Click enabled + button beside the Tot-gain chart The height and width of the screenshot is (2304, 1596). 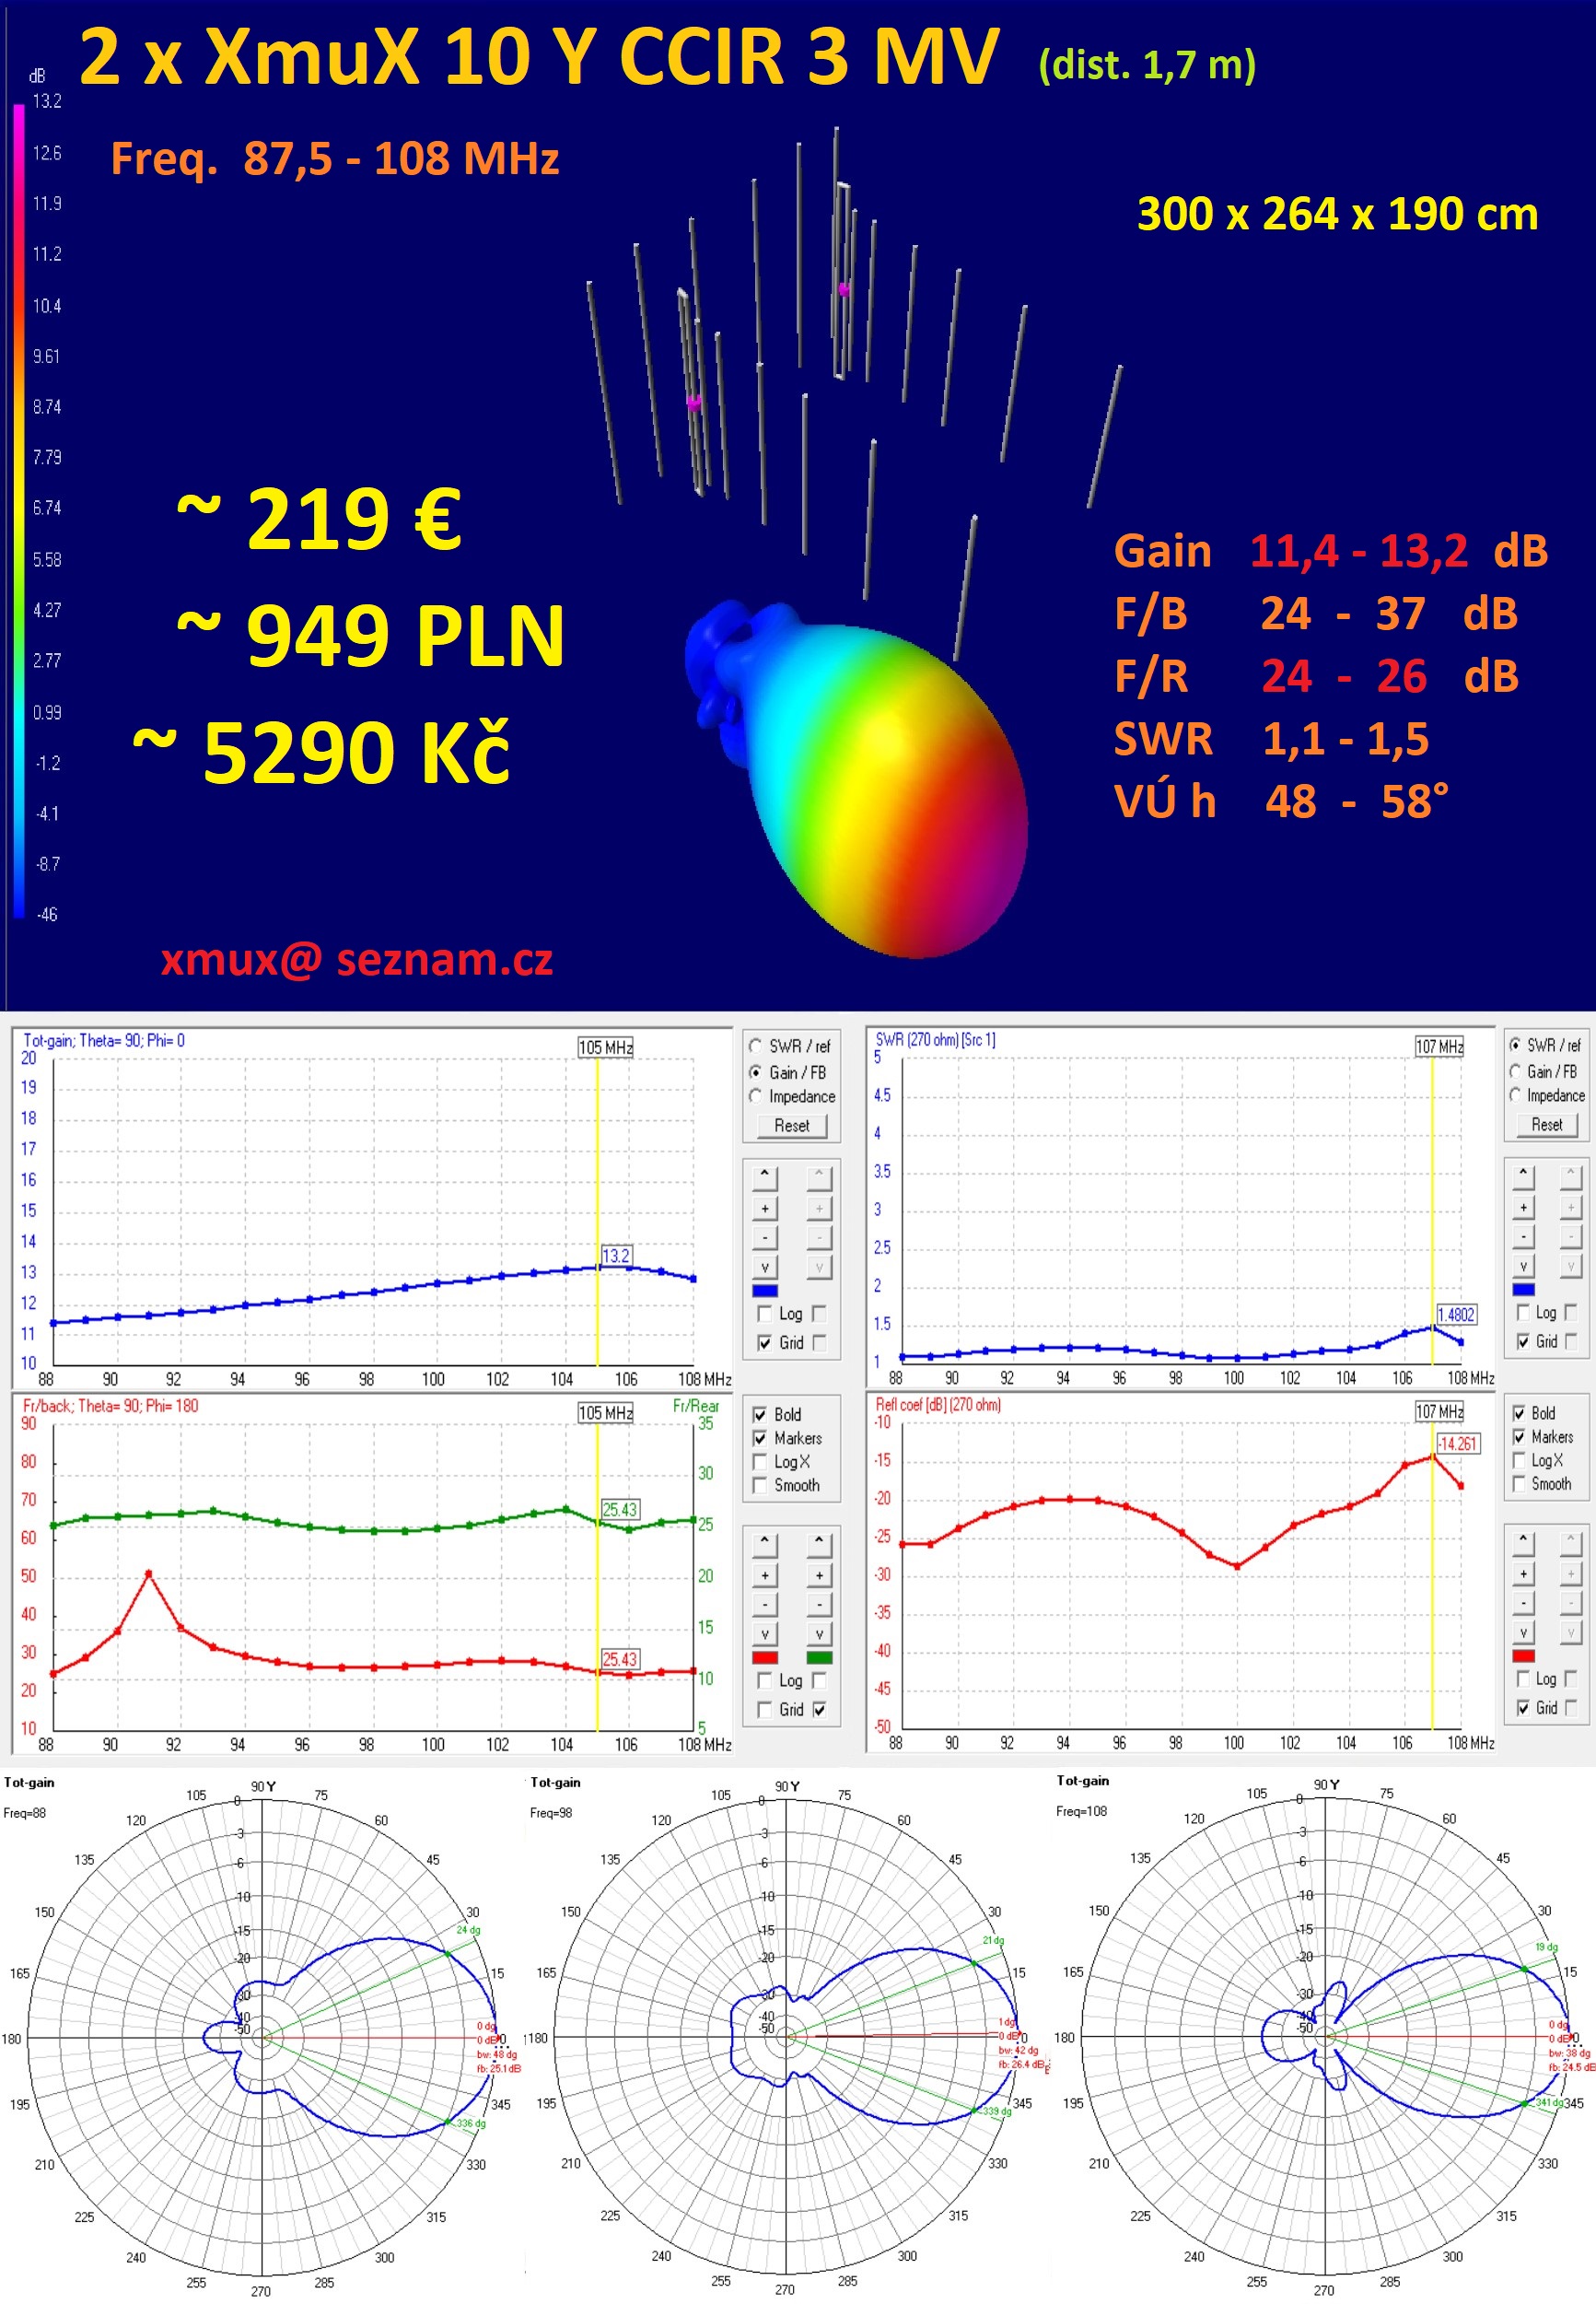[x=765, y=1208]
